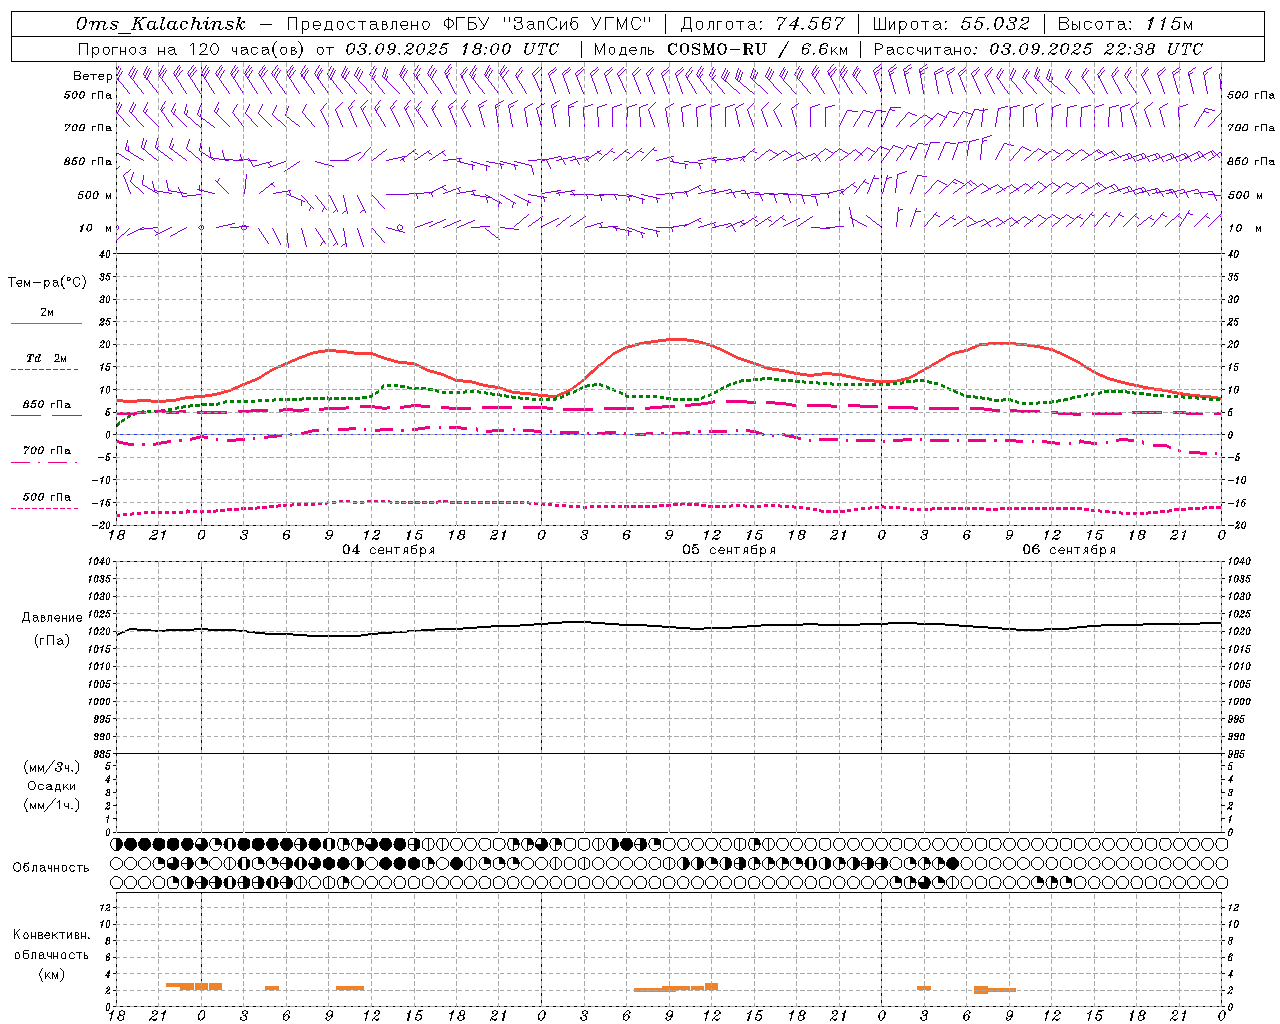Select the Давление pressure panel label
Image resolution: width=1280 pixels, height=1024 pixels.
(52, 617)
